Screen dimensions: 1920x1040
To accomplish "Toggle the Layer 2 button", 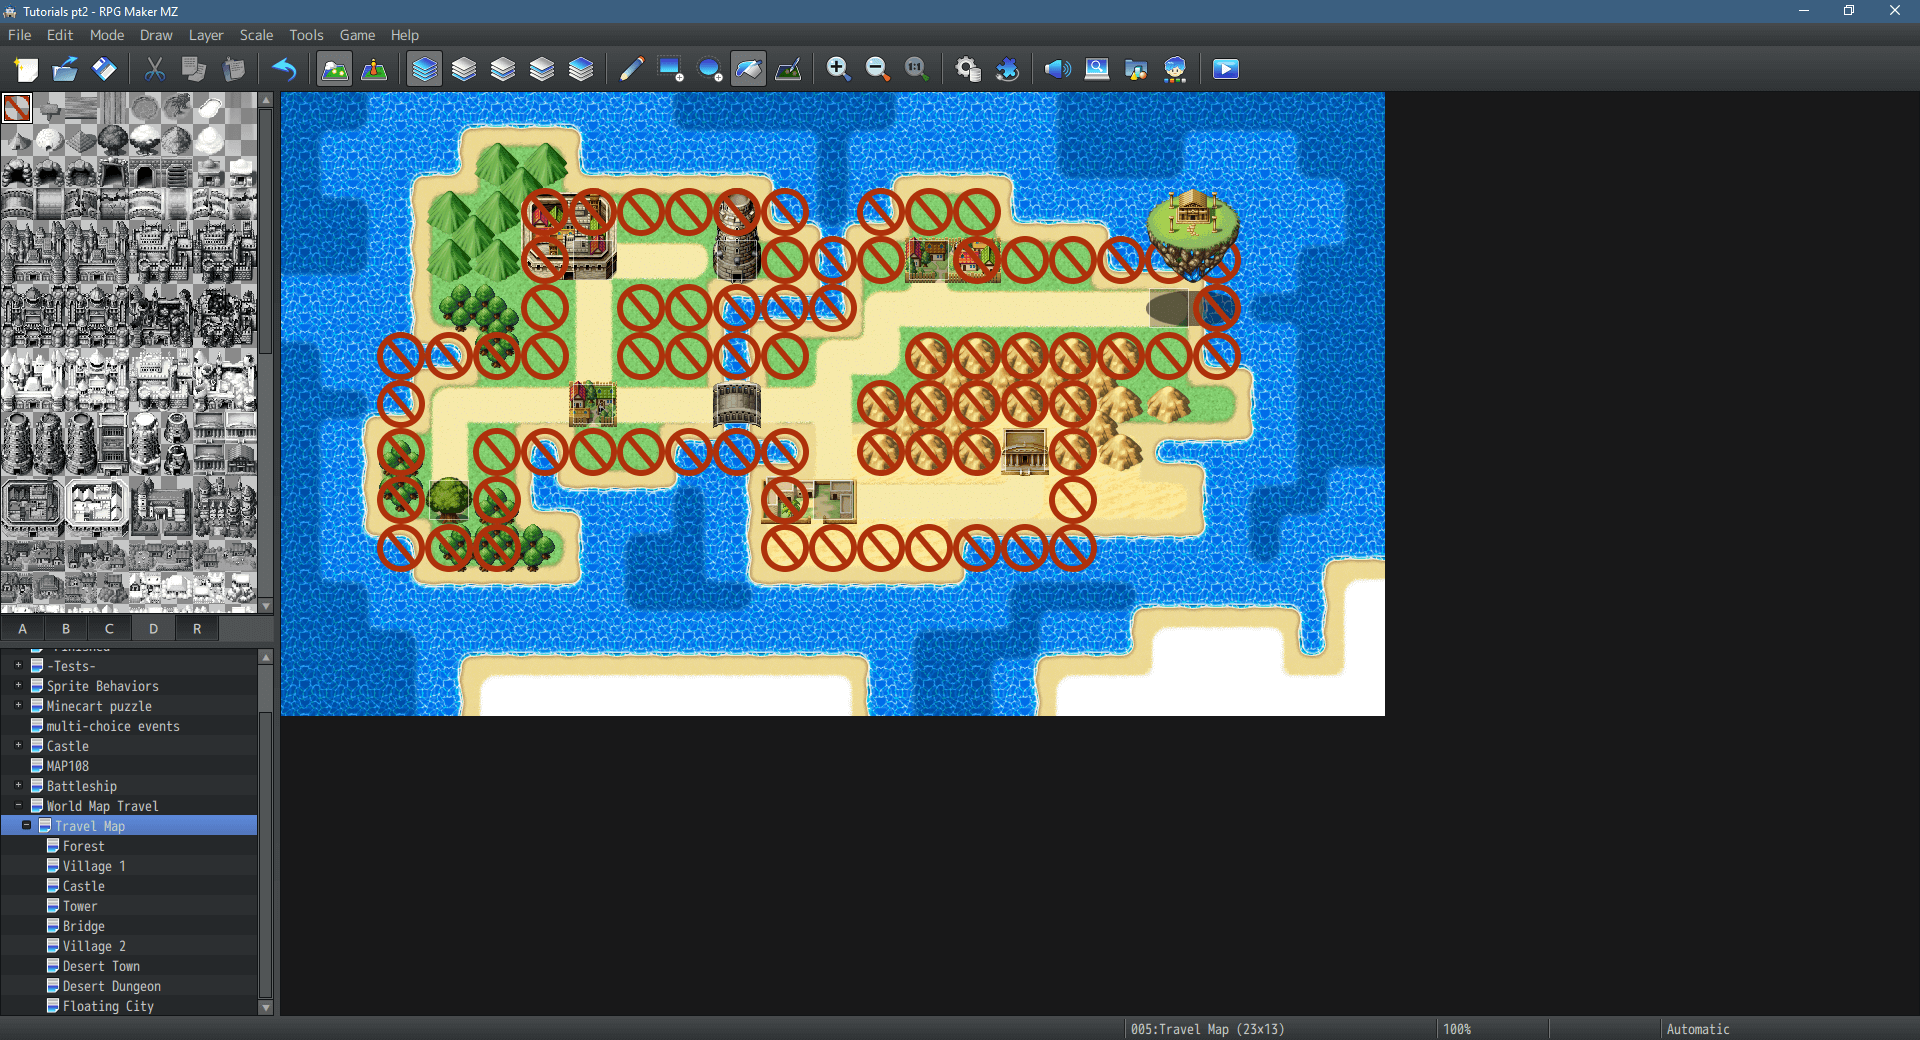I will (x=502, y=69).
